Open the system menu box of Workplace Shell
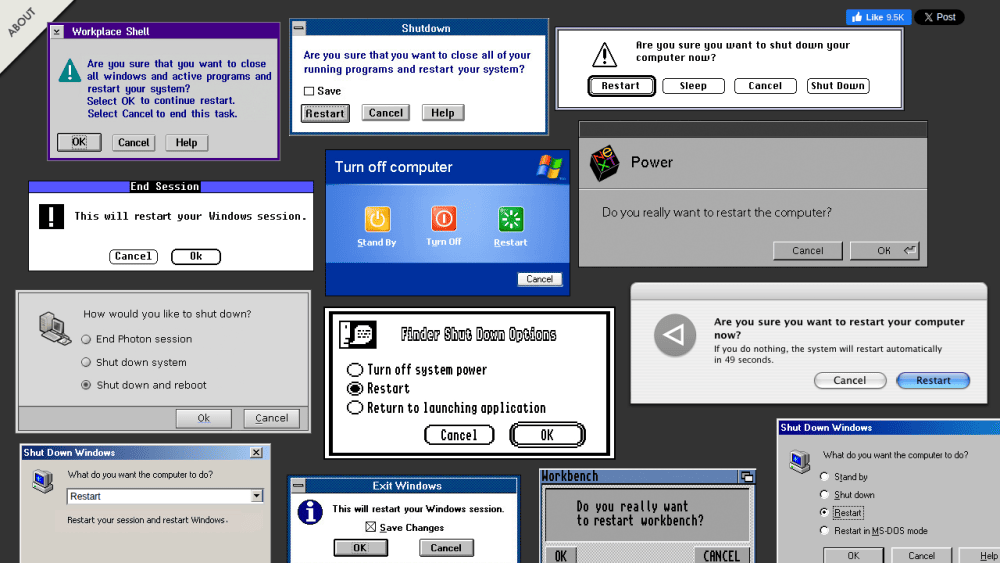 [57, 31]
